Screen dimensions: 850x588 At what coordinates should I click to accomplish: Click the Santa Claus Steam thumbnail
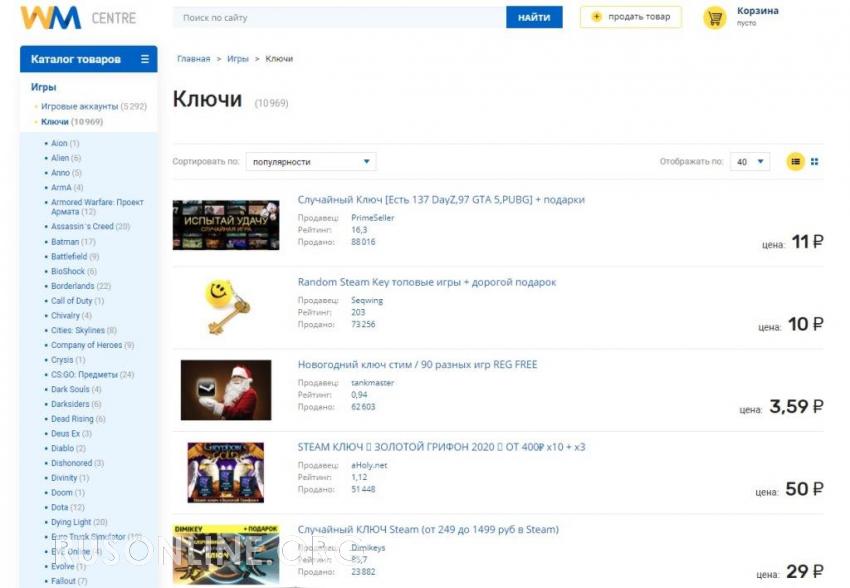(x=226, y=390)
